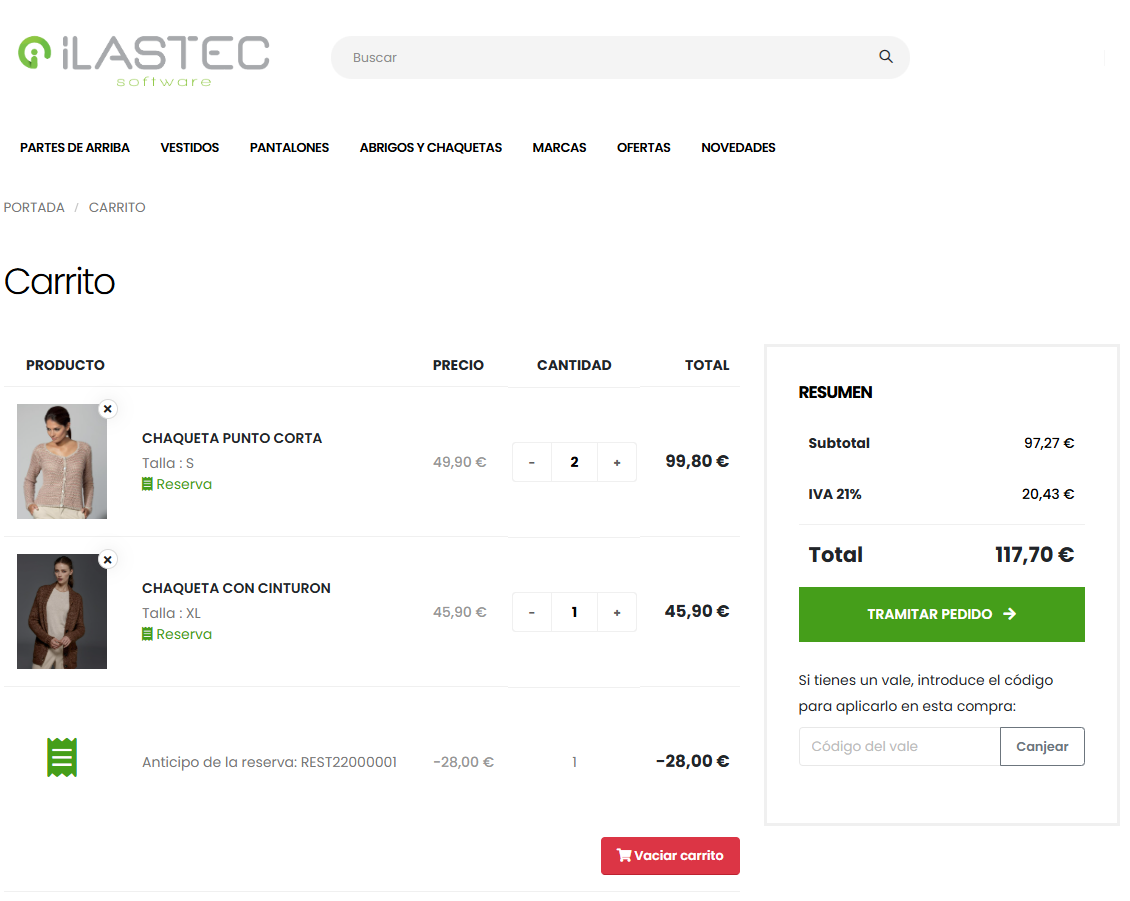Remove Chaqueta con Cinturon with its X icon

pyautogui.click(x=108, y=559)
